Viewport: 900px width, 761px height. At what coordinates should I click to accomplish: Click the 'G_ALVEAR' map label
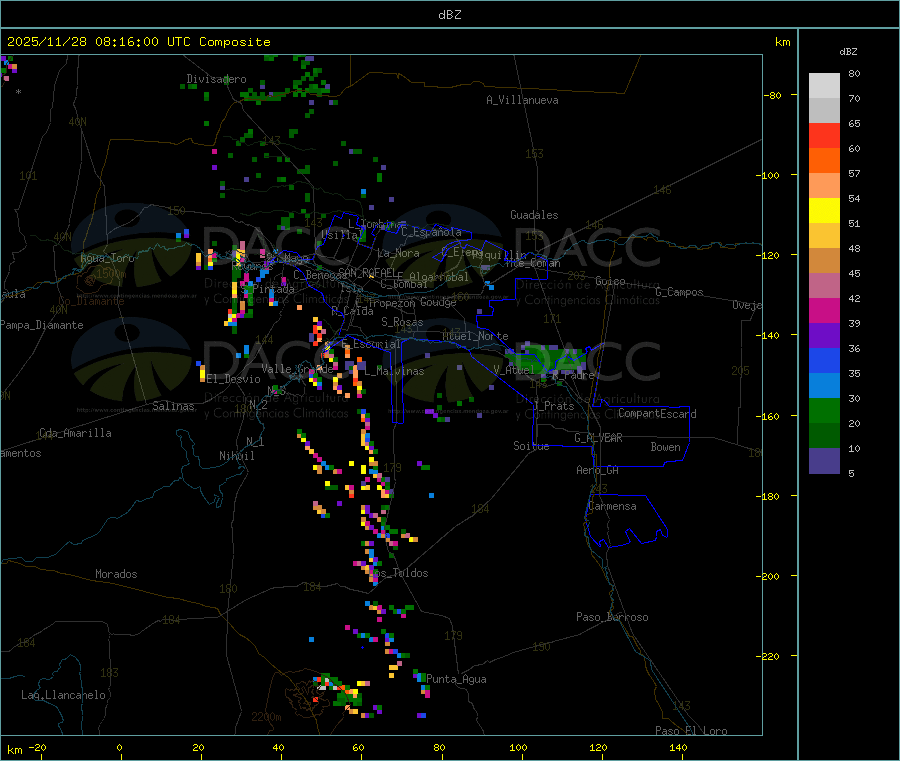[x=598, y=438]
